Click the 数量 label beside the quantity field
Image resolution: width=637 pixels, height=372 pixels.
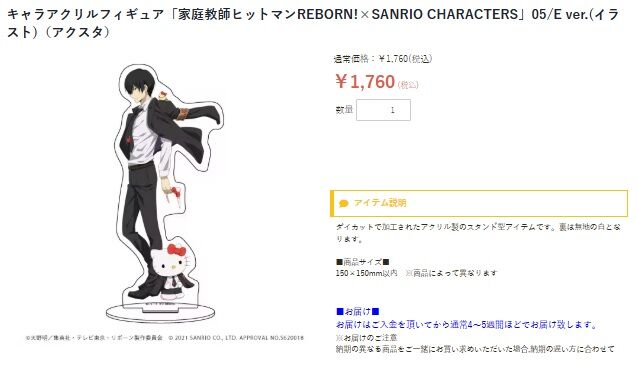[344, 110]
